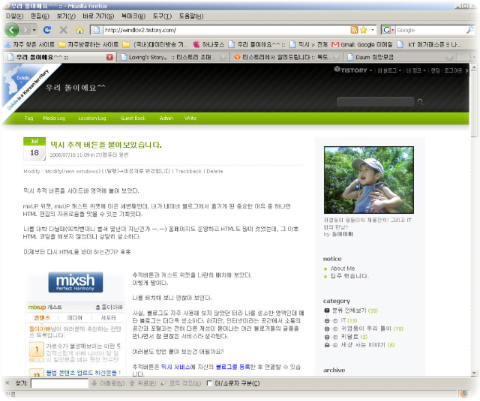Click the Trackback link under post title
Viewport: 480px width, 401px height.
click(189, 171)
